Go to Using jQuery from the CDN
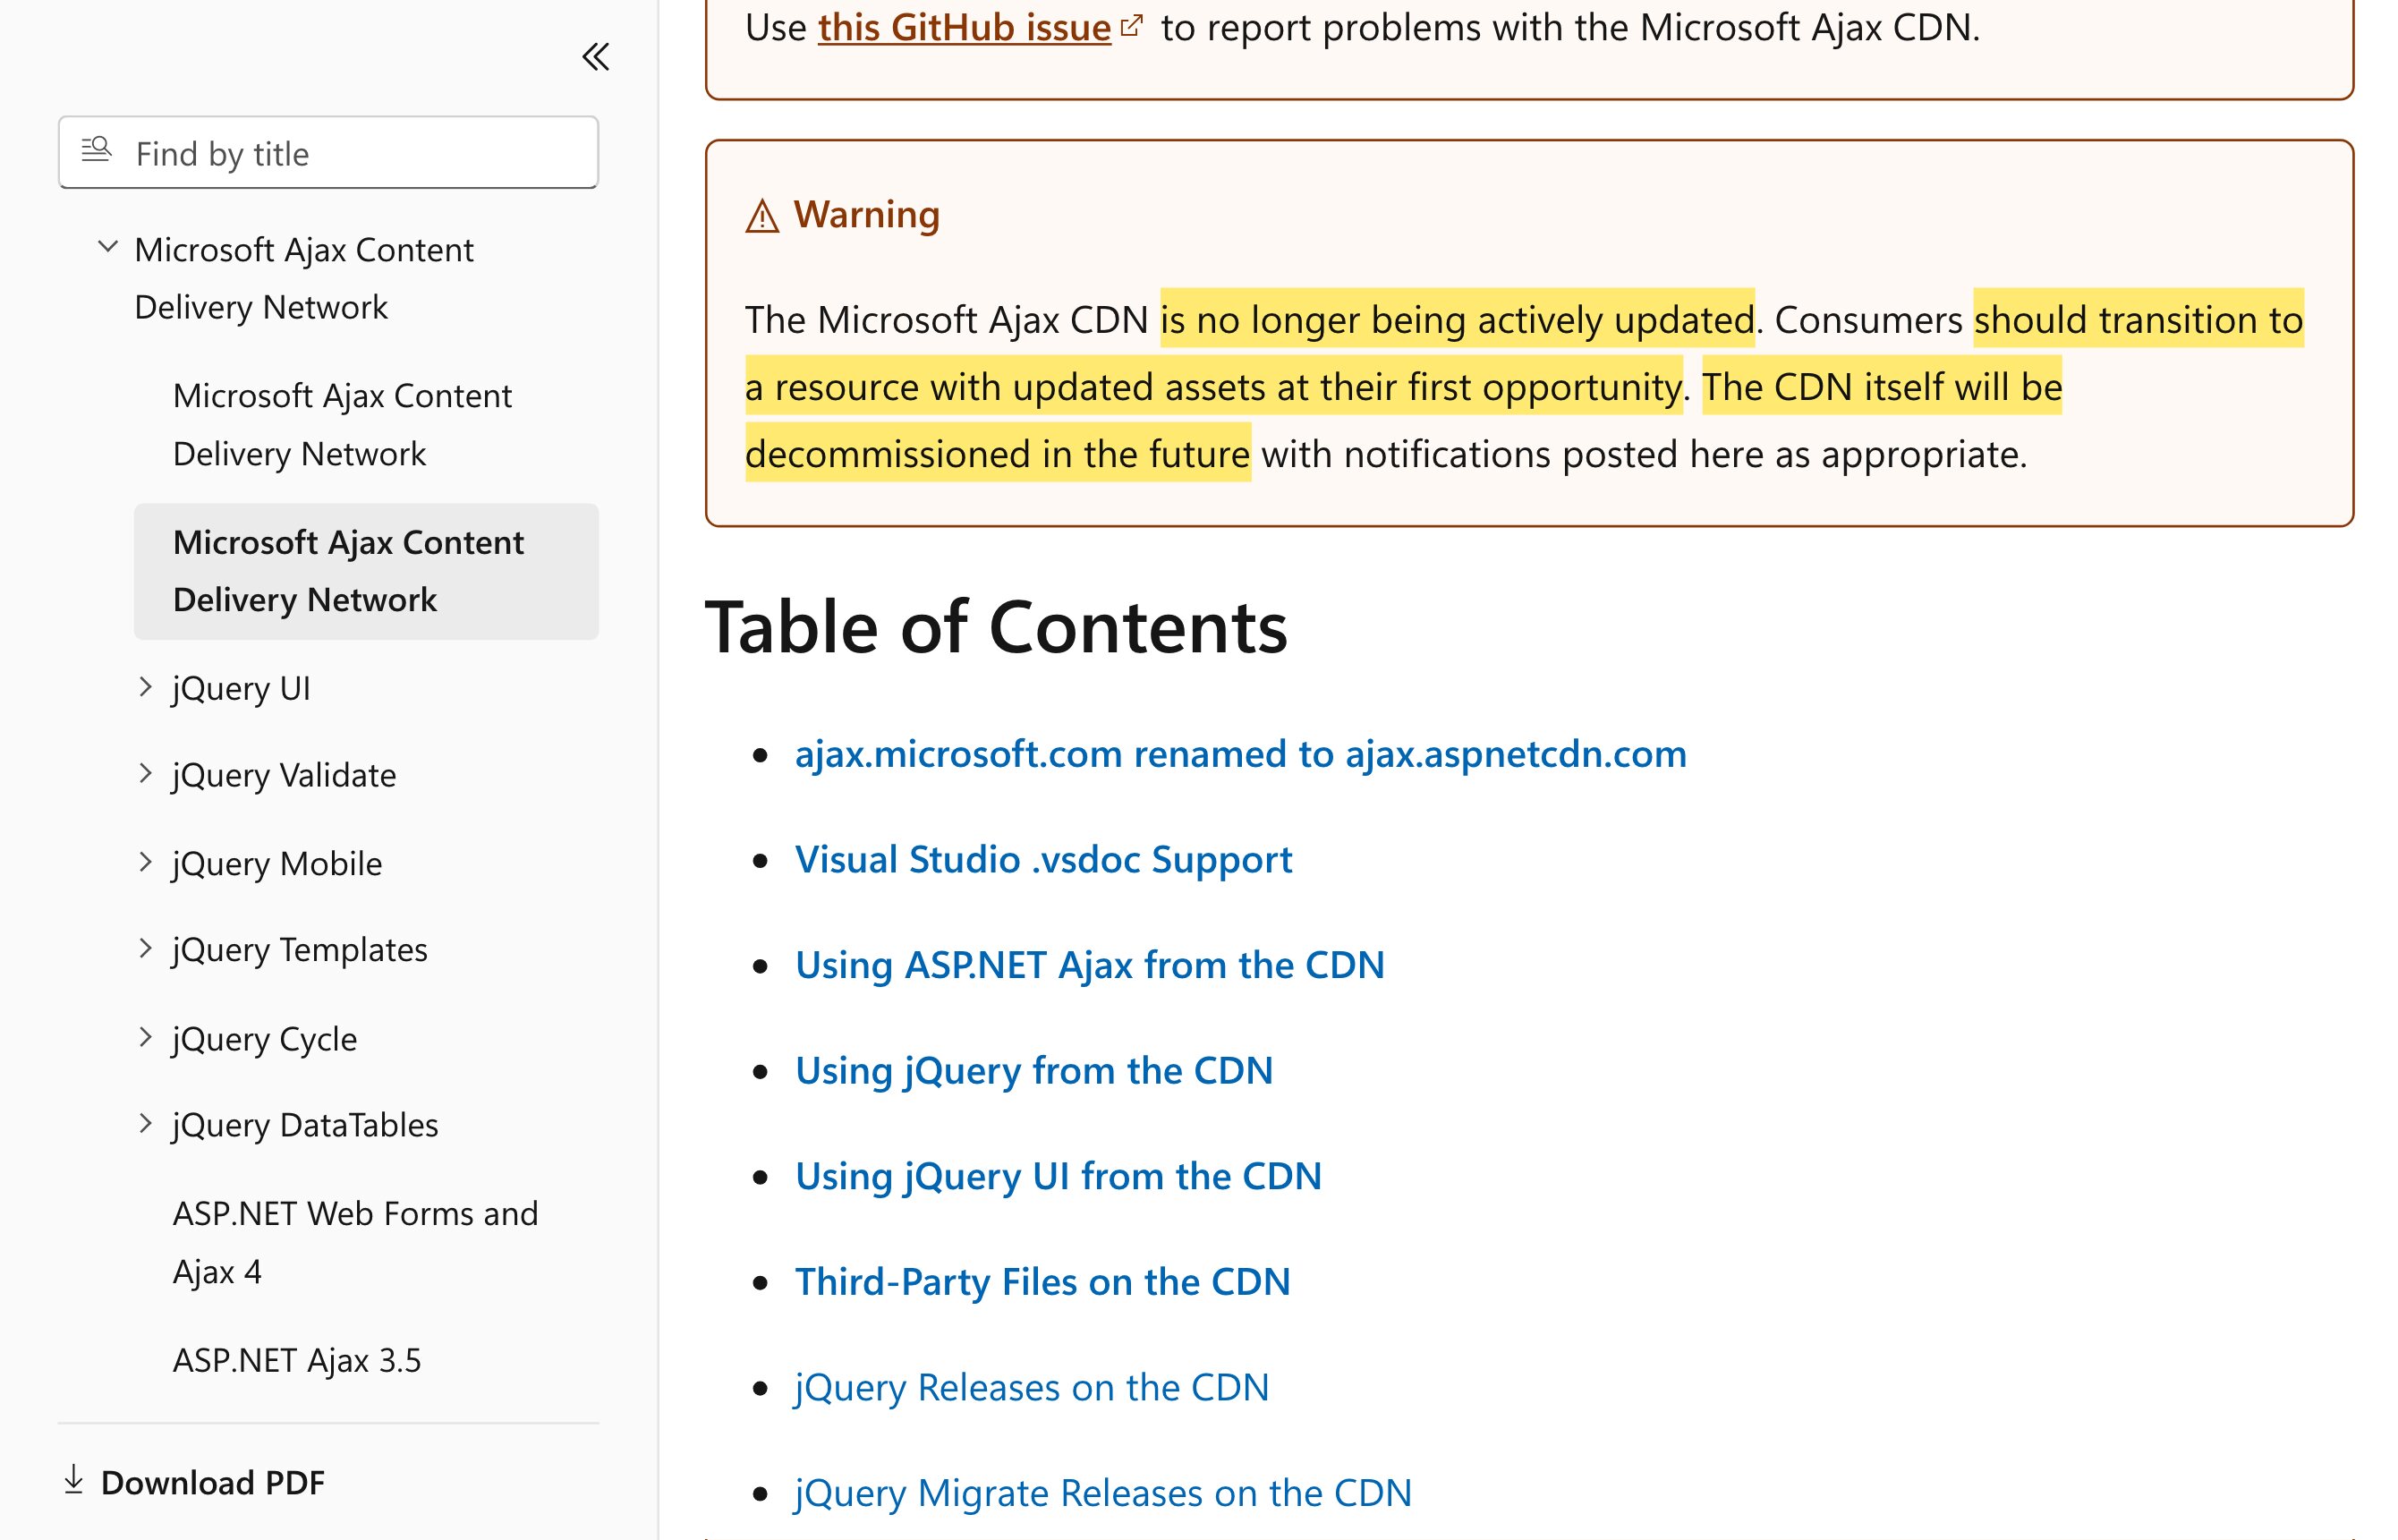 1034,1071
